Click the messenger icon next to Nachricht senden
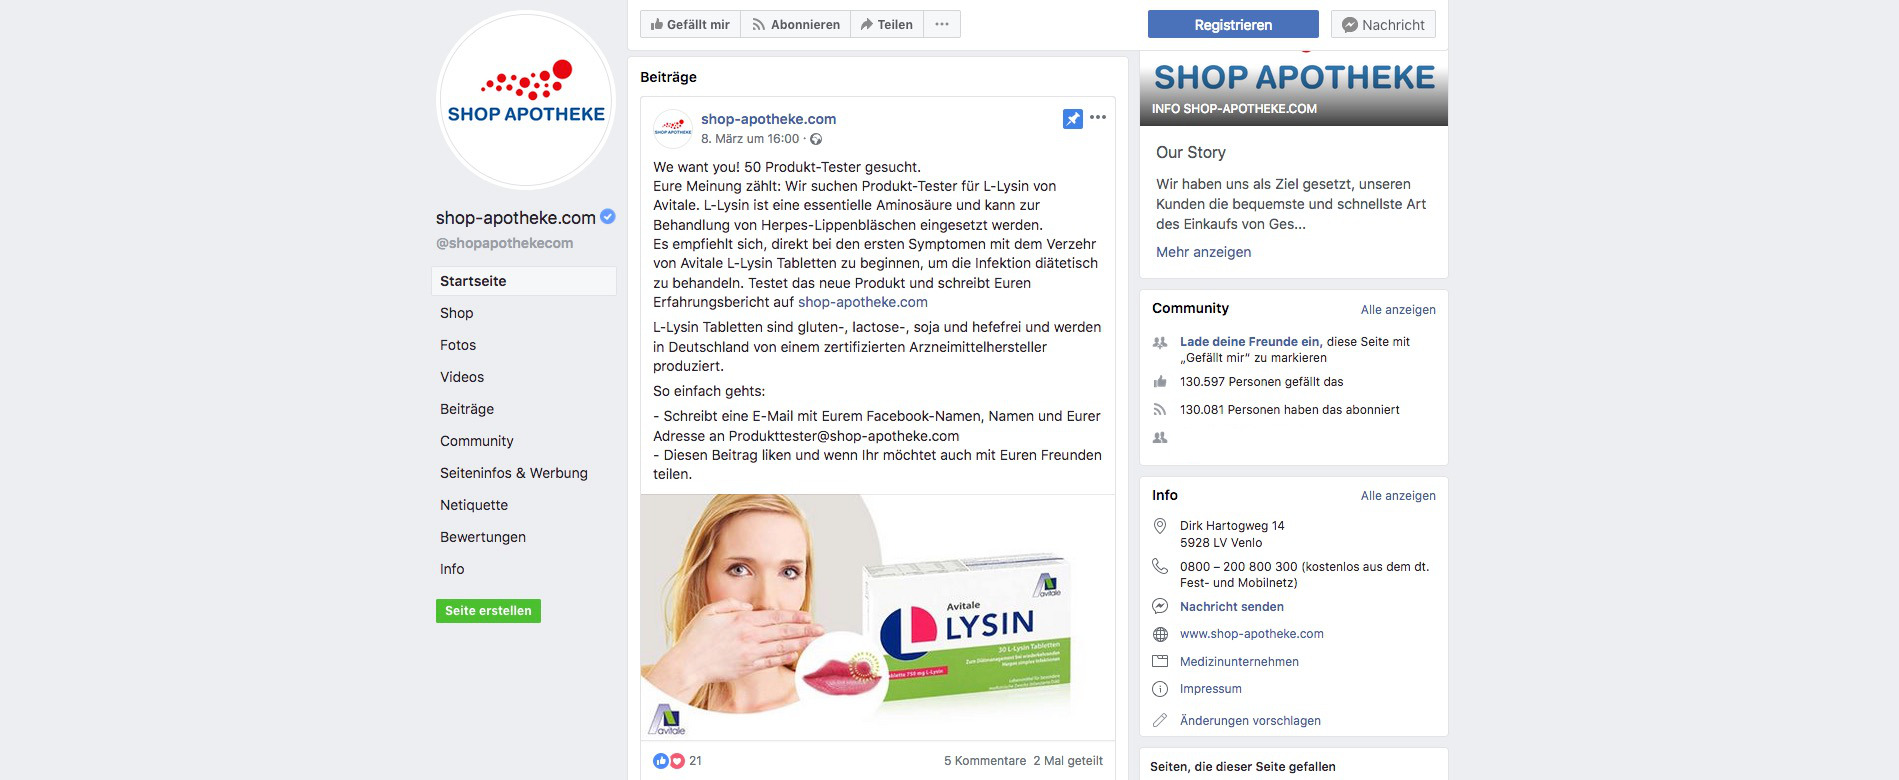Viewport: 1899px width, 780px height. coord(1160,606)
